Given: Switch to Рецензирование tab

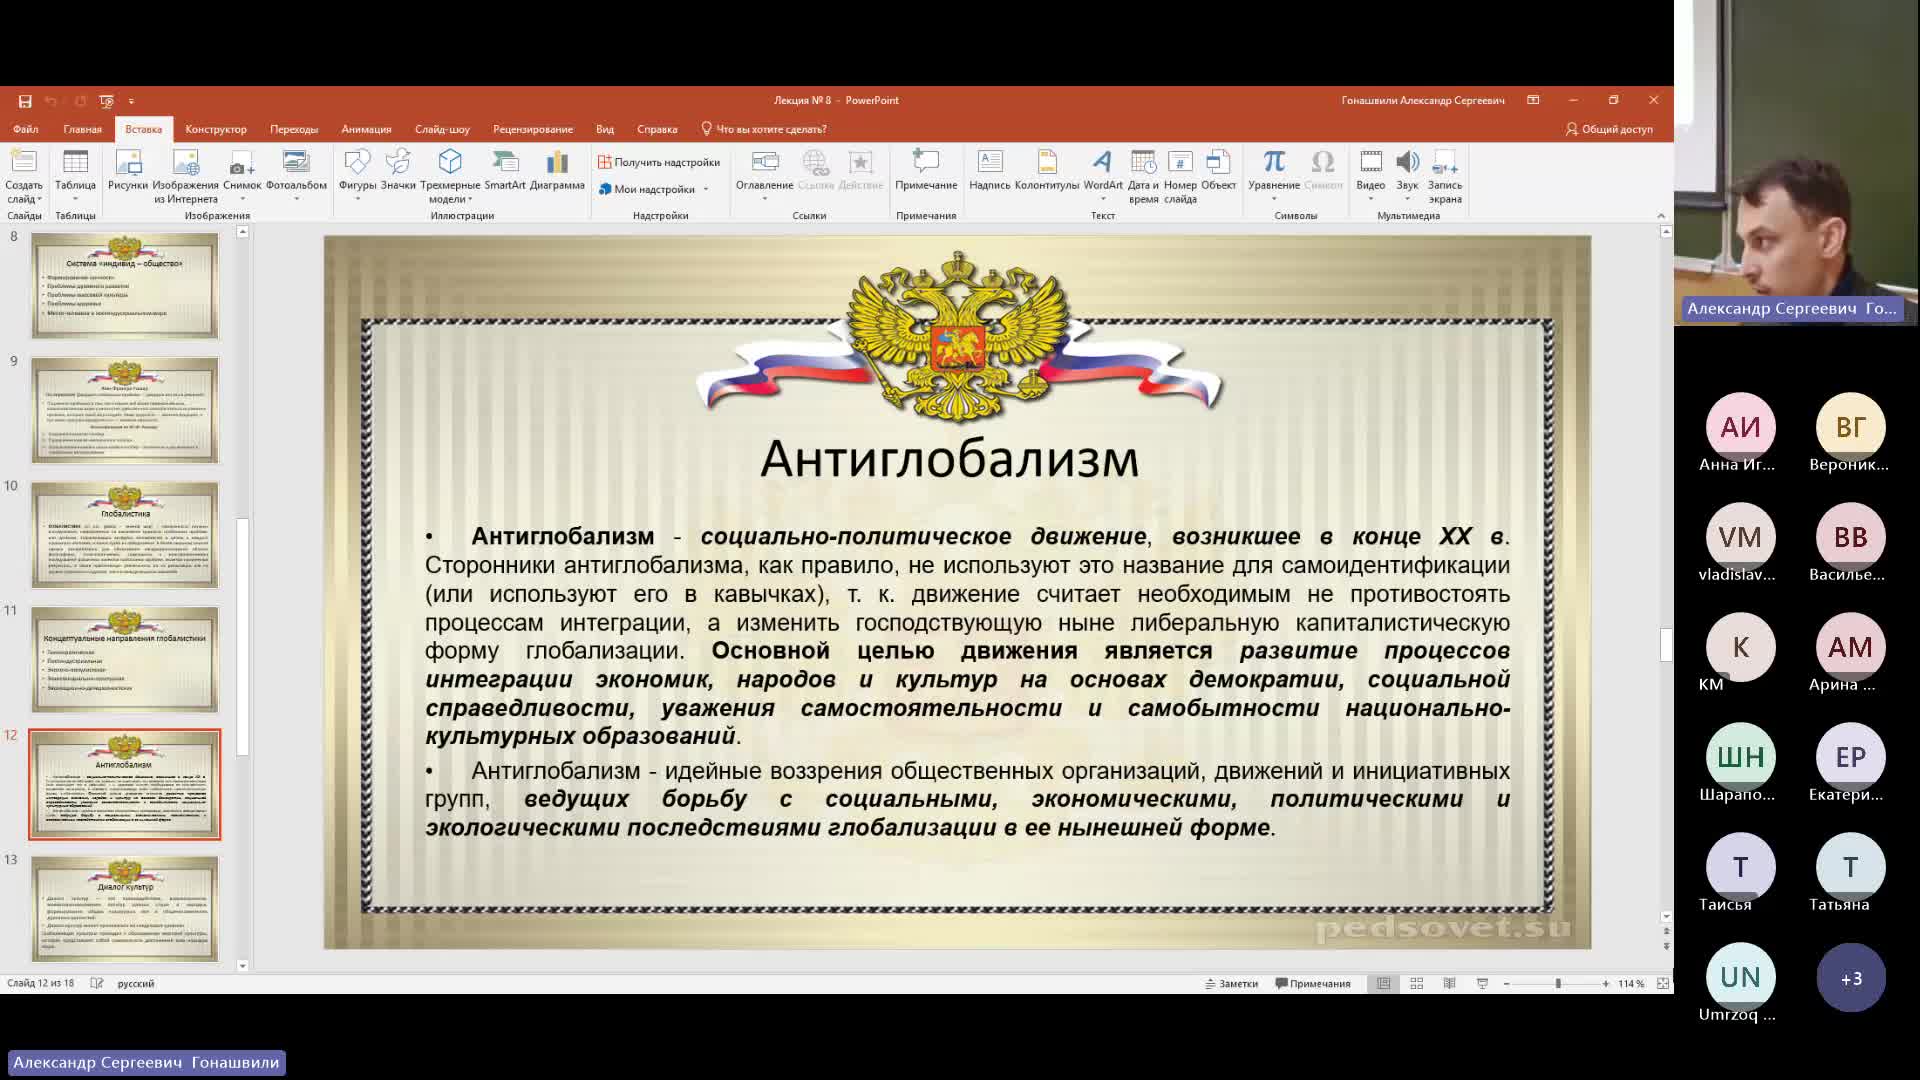Looking at the screenshot, I should [533, 129].
